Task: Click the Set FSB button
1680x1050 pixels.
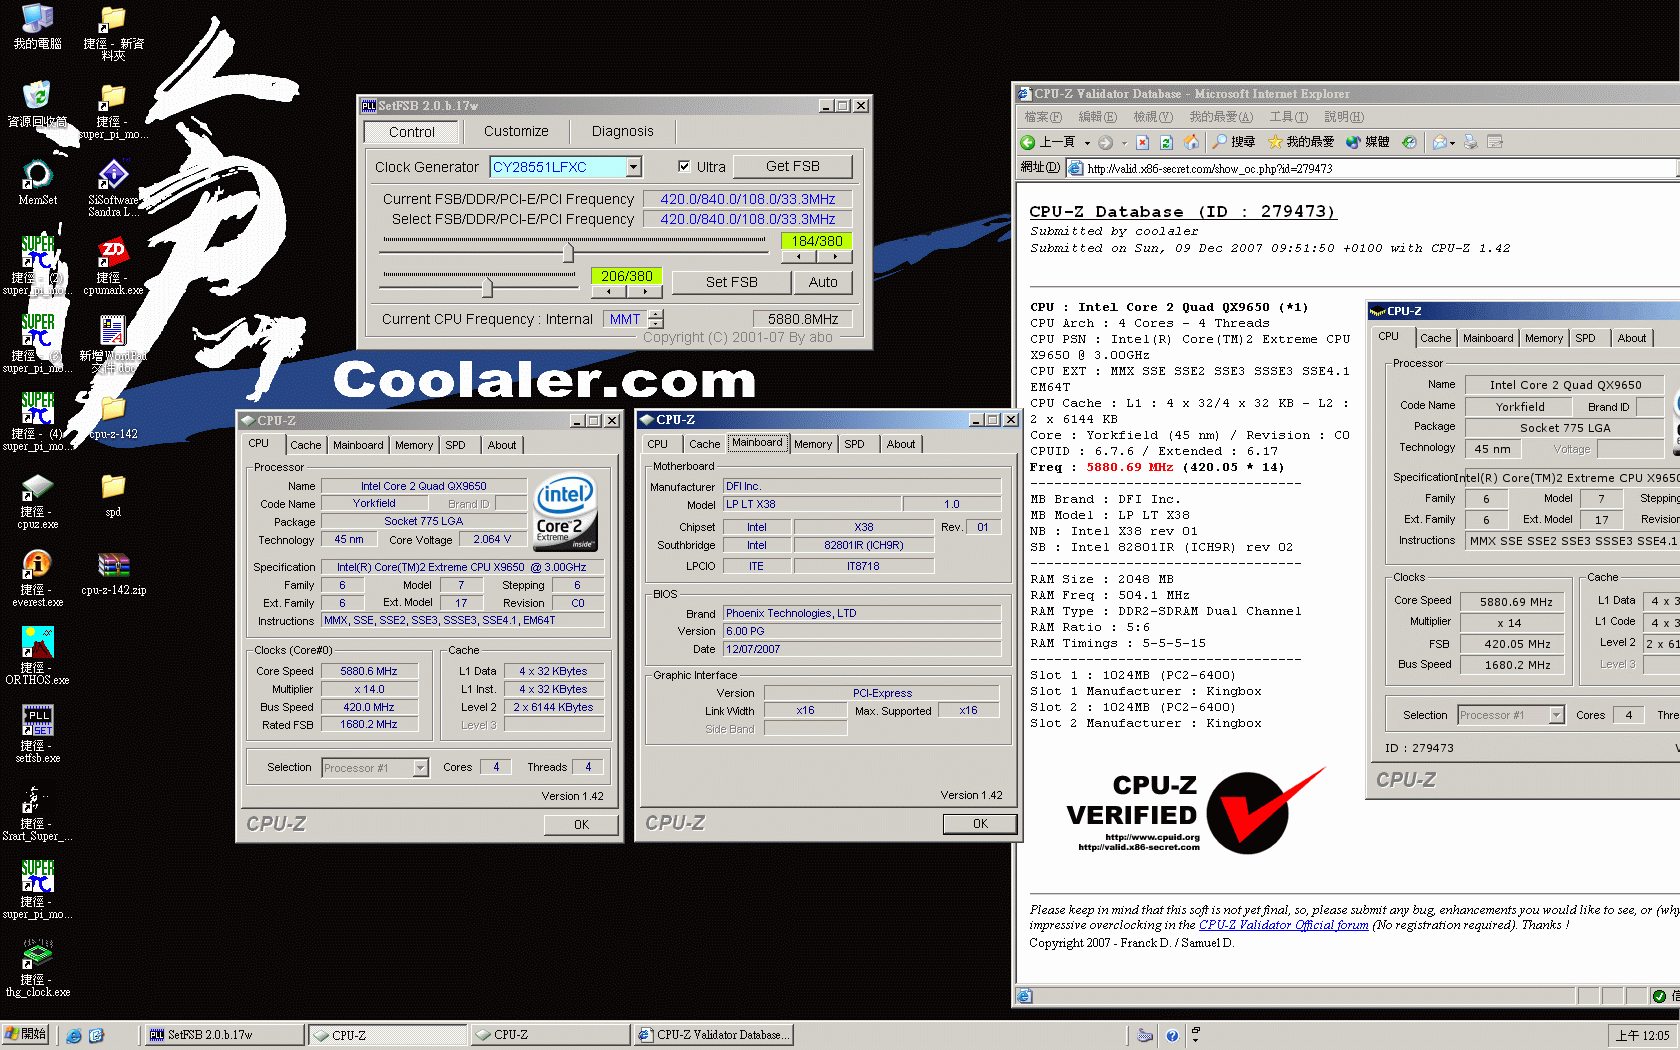Action: tap(731, 282)
